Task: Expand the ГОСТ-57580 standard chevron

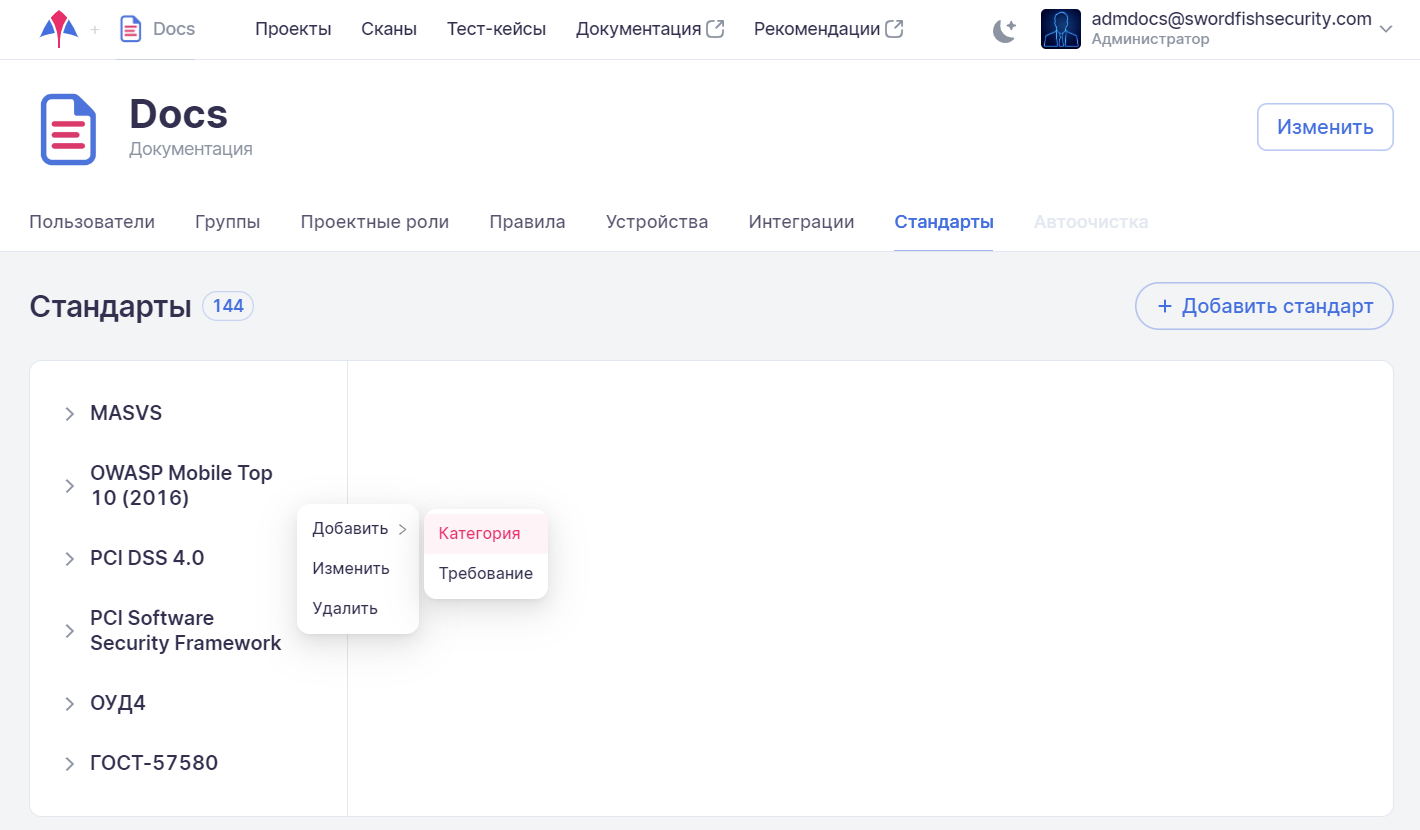Action: point(70,764)
